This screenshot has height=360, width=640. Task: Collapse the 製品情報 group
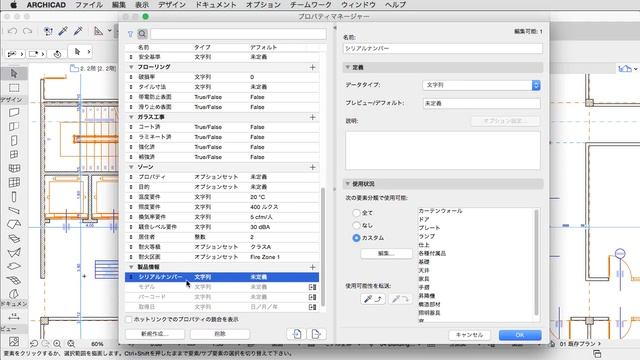[x=131, y=267]
